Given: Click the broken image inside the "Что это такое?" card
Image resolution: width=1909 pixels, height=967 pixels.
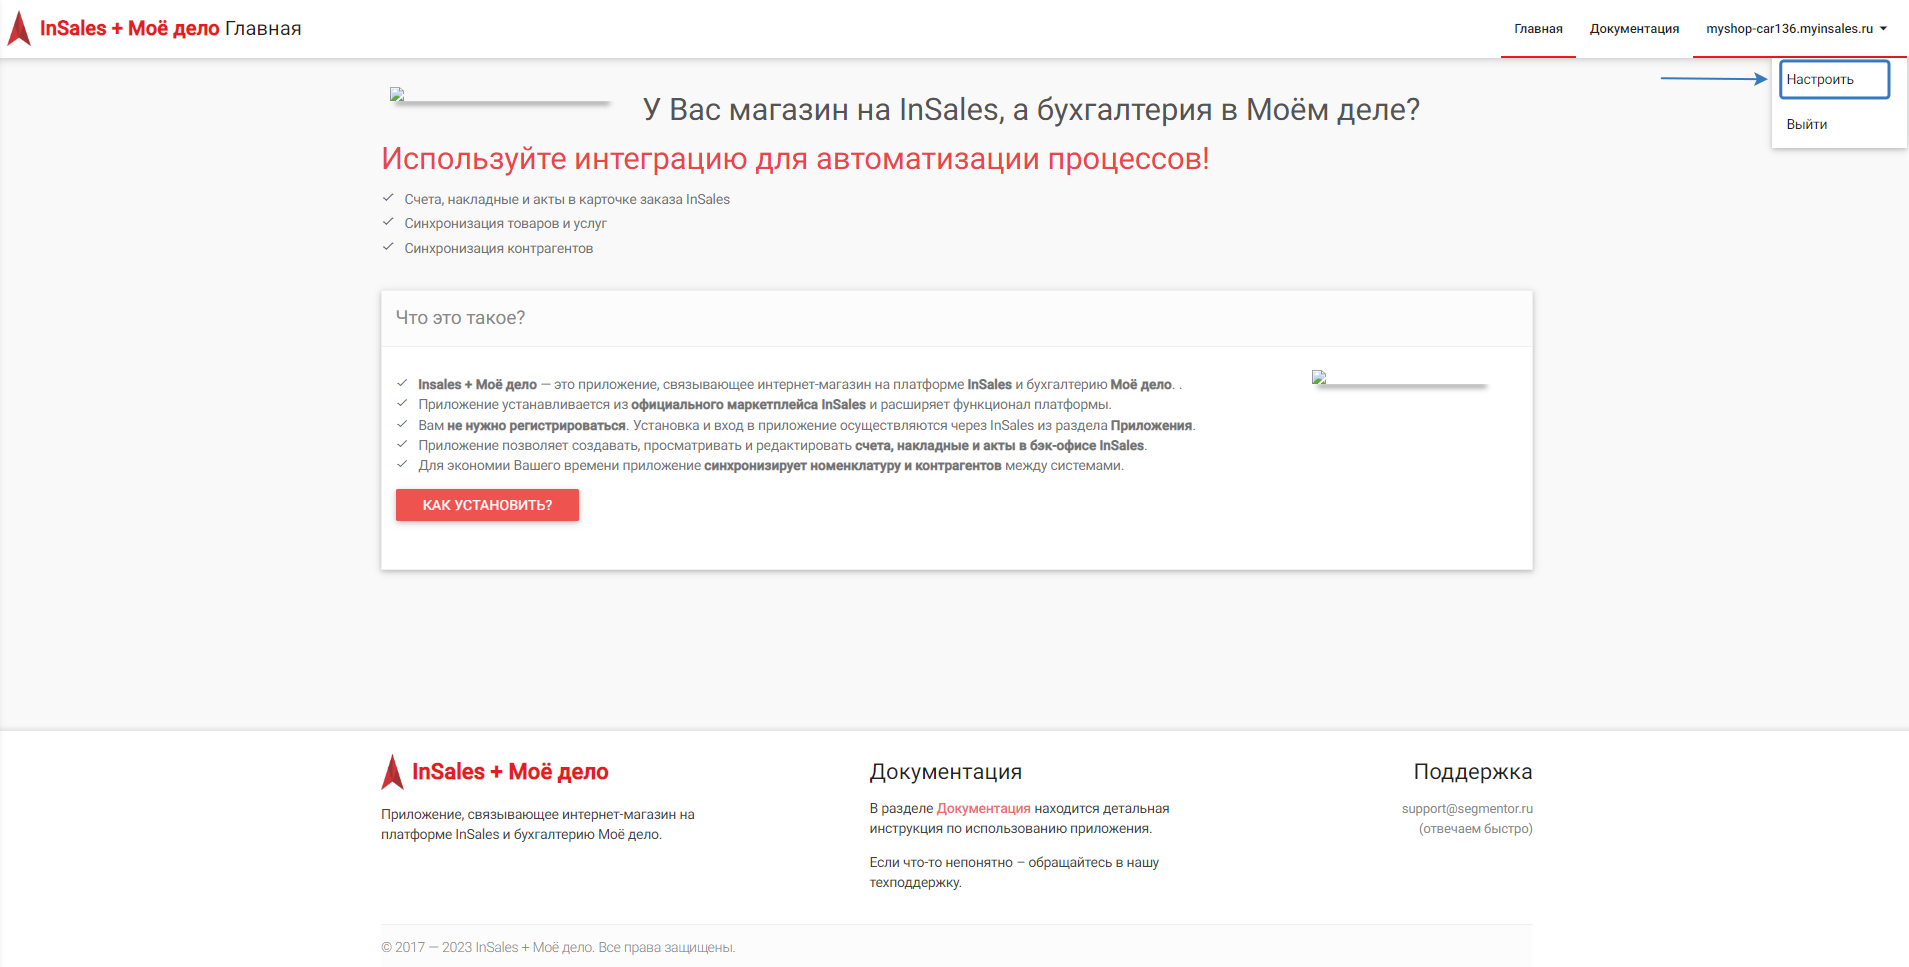Looking at the screenshot, I should [1319, 377].
